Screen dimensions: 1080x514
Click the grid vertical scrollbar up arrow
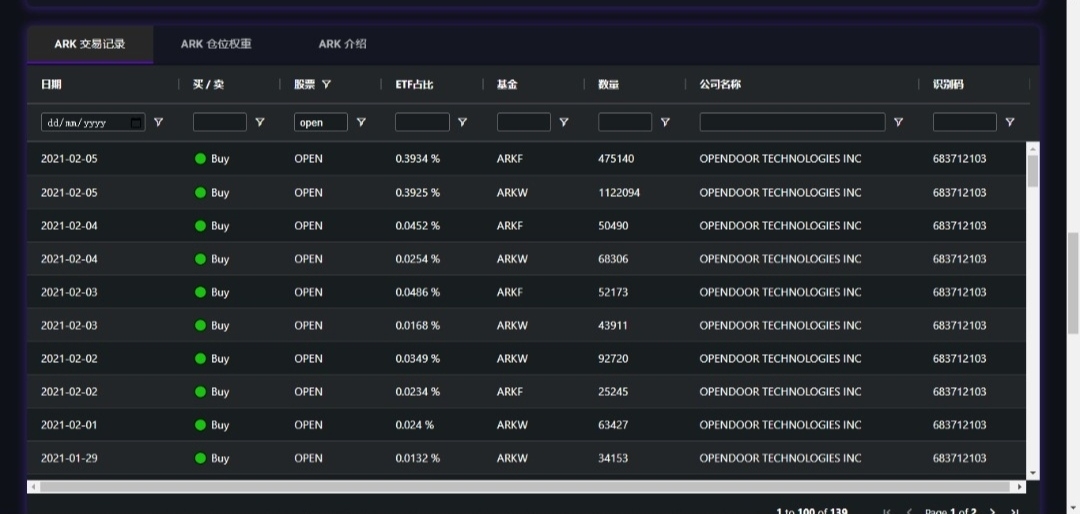click(x=1032, y=147)
